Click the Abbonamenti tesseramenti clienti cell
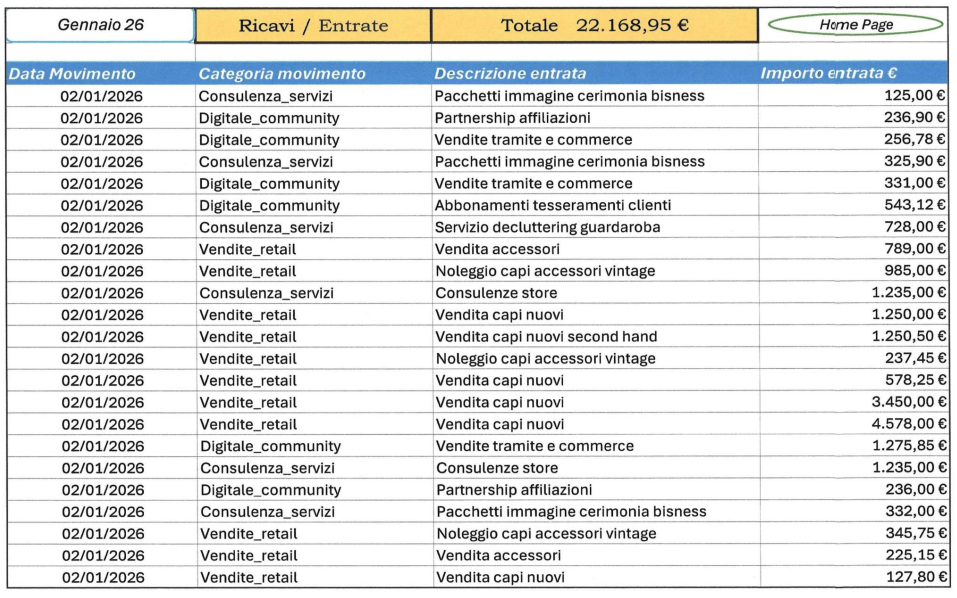The image size is (957, 598). (553, 206)
